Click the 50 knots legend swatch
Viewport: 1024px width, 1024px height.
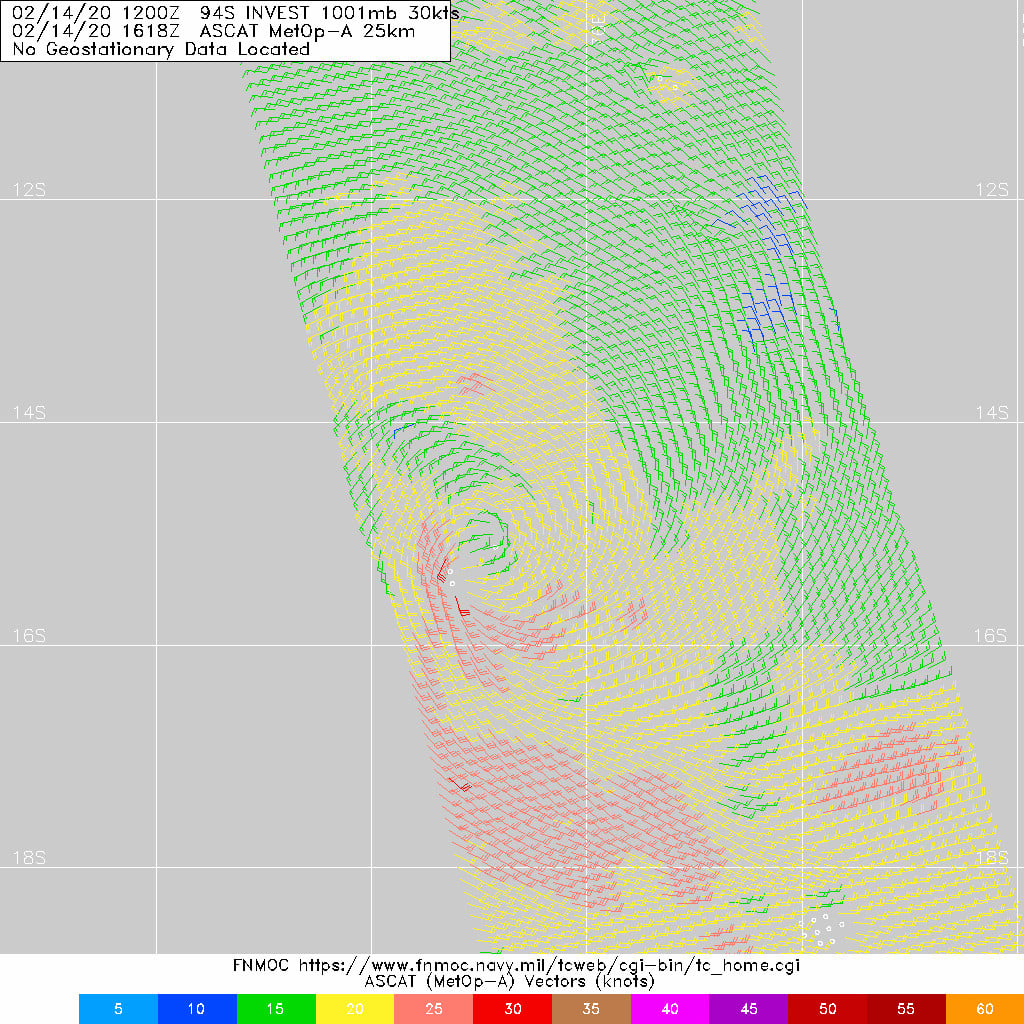[x=827, y=1009]
